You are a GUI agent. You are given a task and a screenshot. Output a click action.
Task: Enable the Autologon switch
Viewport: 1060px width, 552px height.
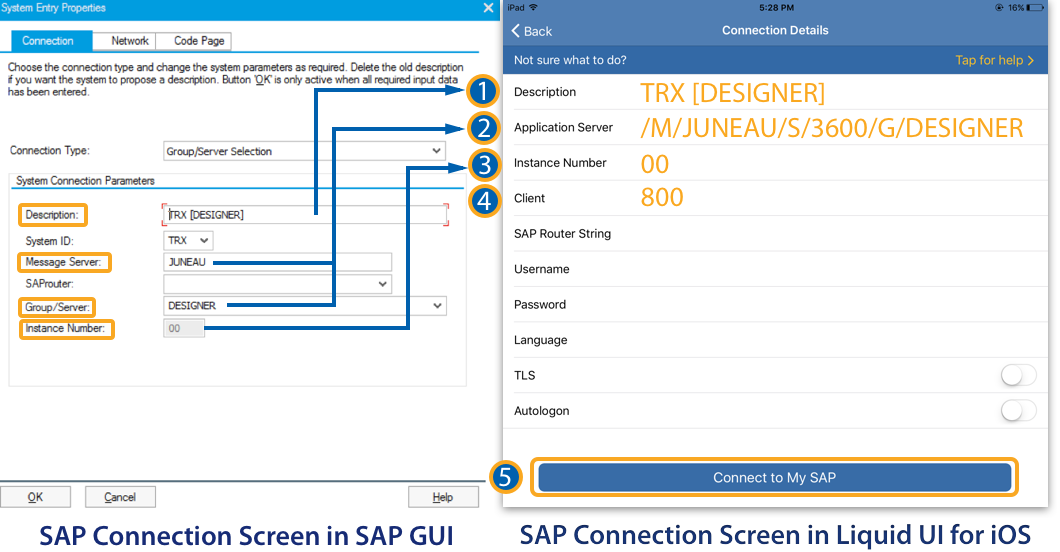1018,411
